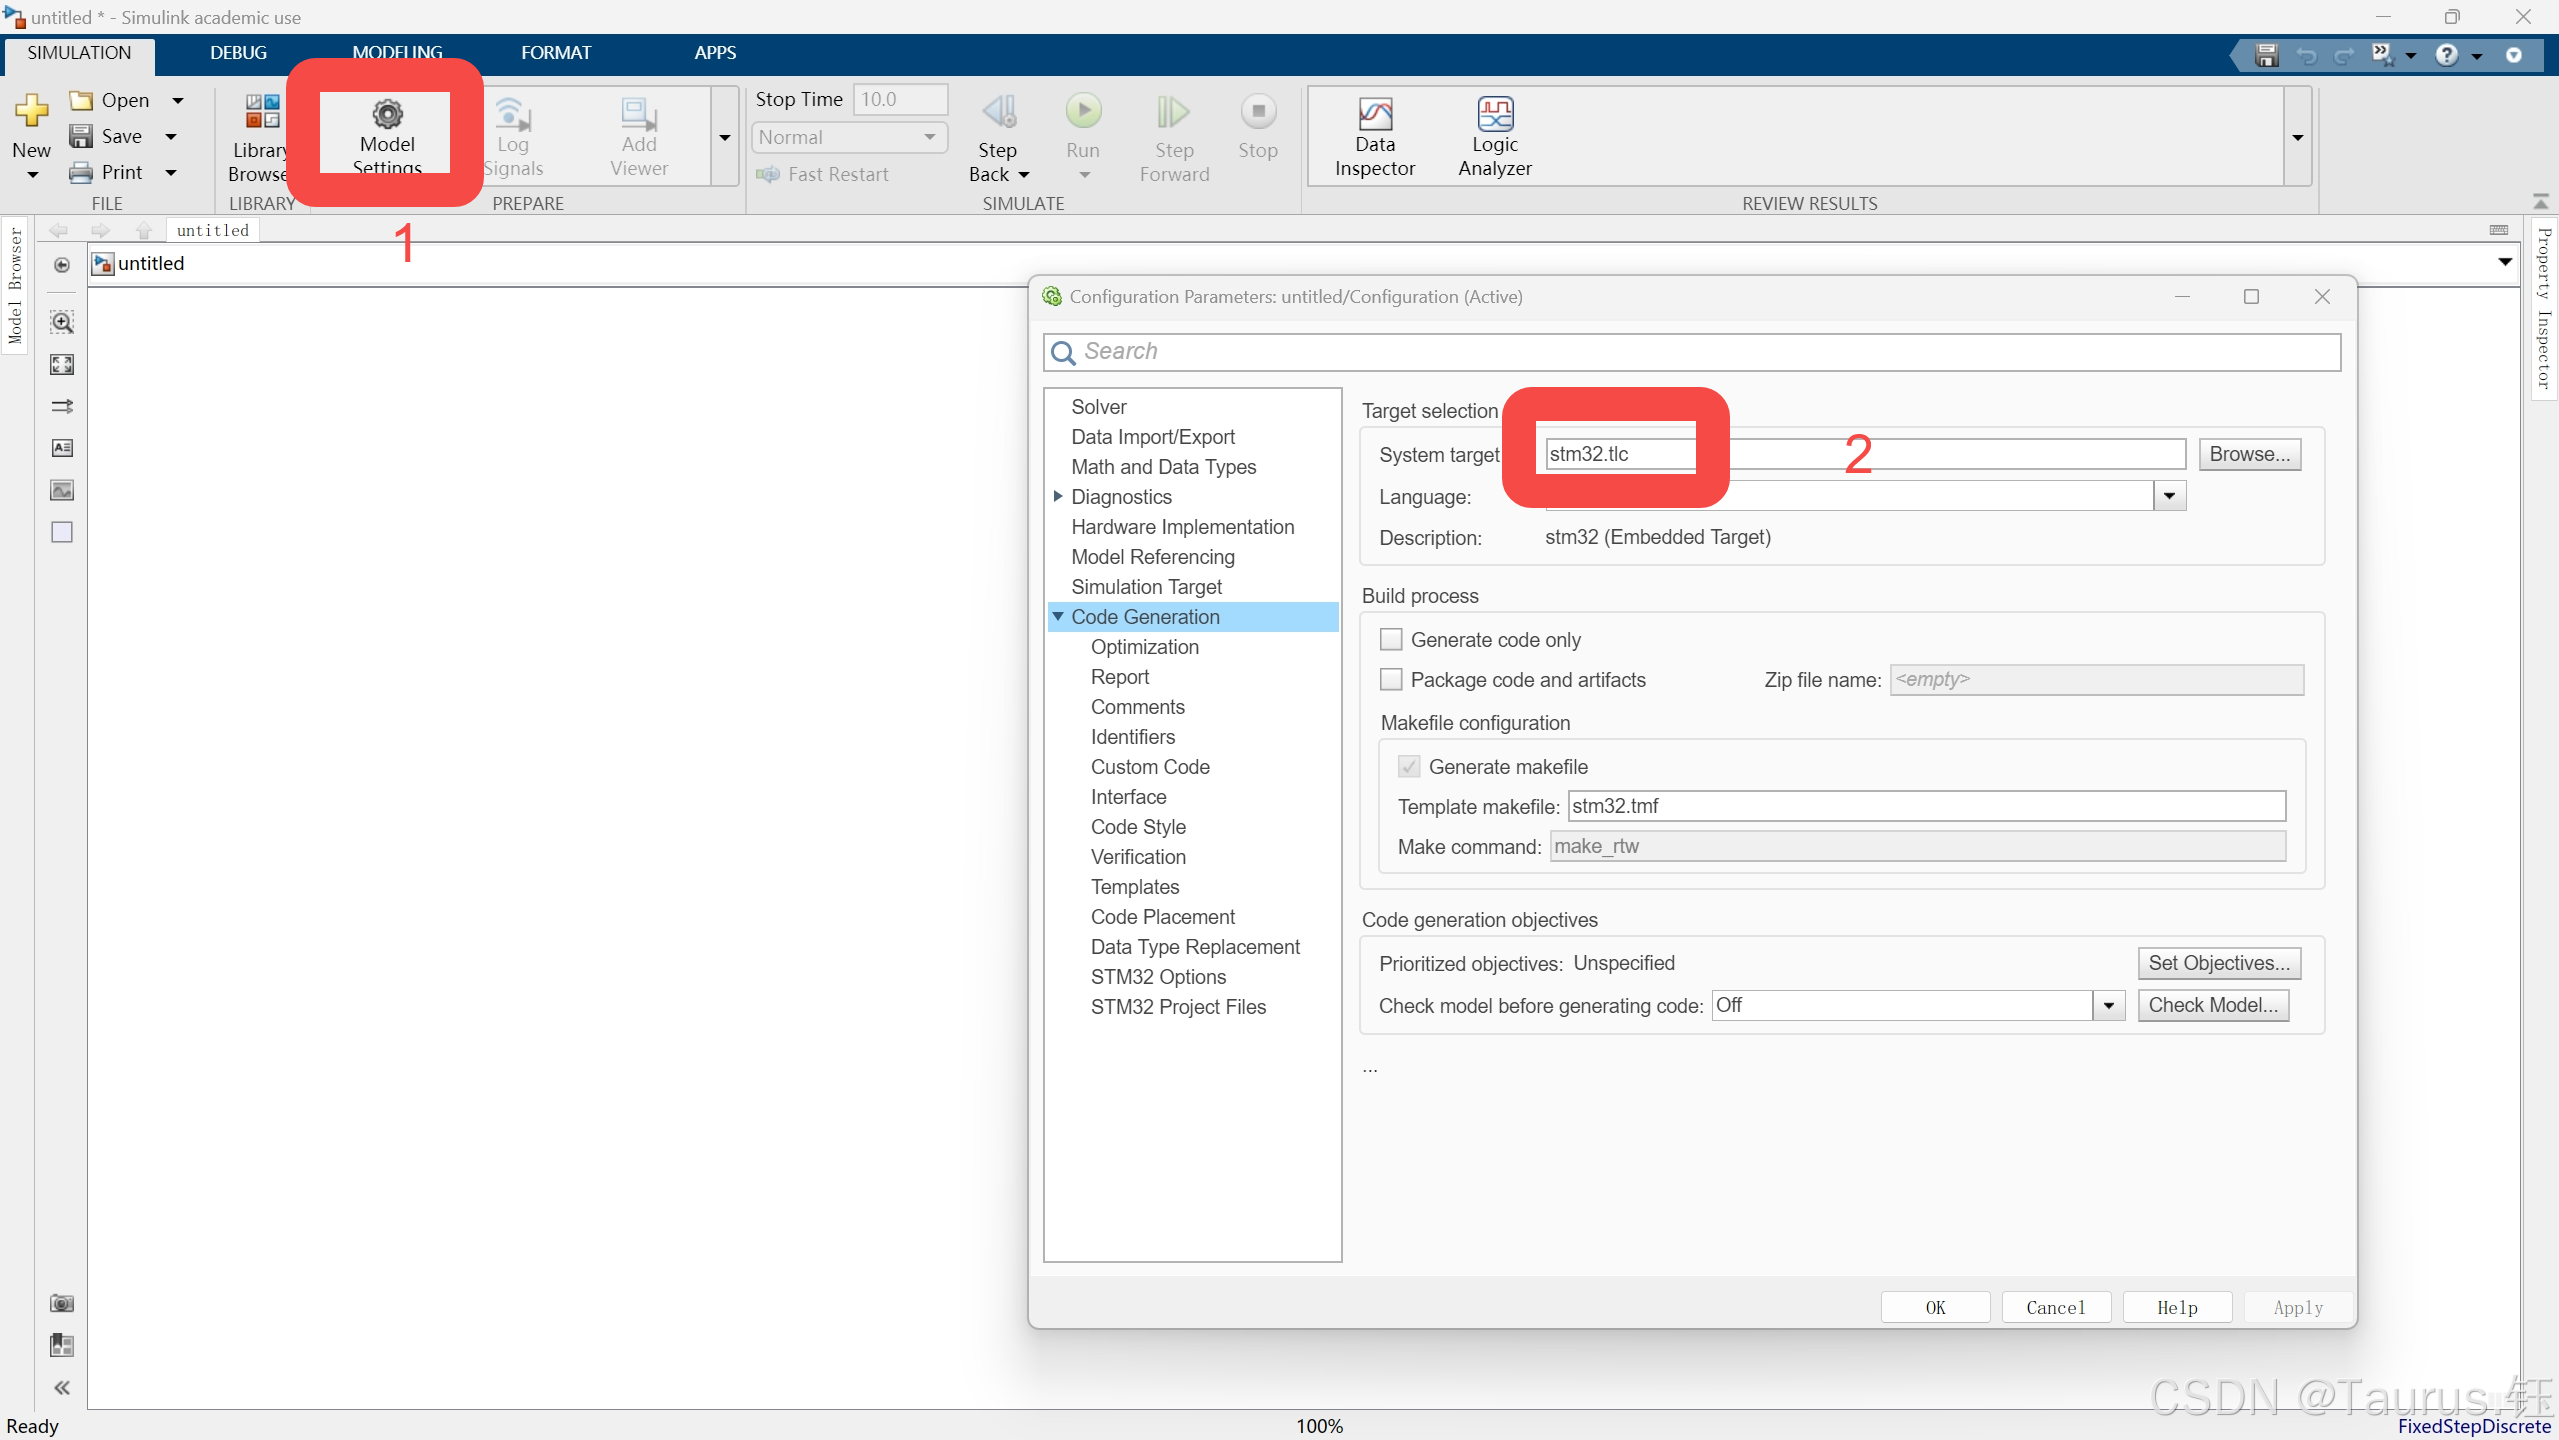Check Package code and artifacts
2559x1440 pixels.
[1391, 679]
